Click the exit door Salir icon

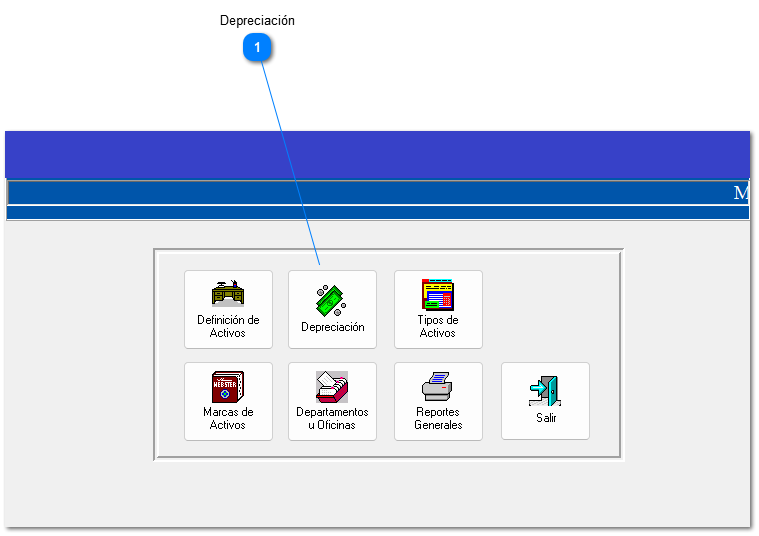pyautogui.click(x=545, y=391)
